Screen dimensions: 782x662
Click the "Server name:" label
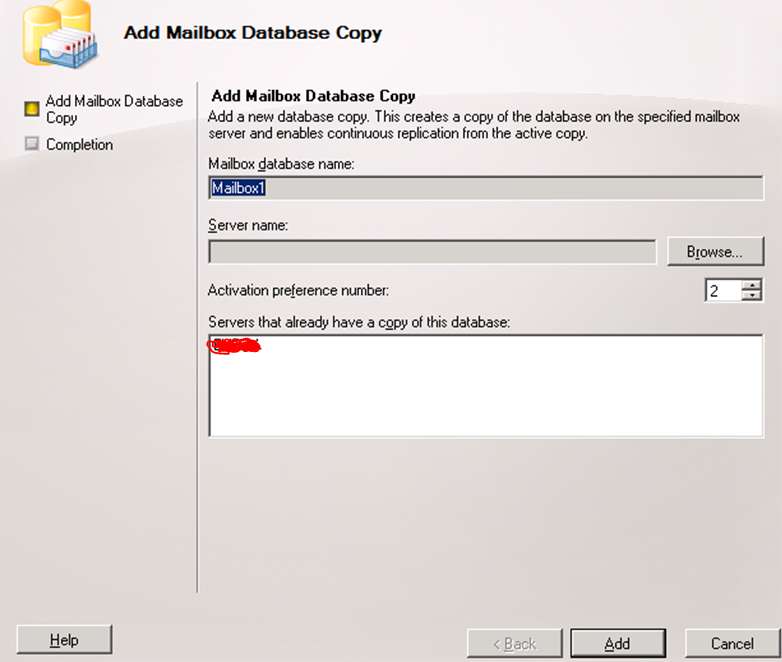(248, 226)
